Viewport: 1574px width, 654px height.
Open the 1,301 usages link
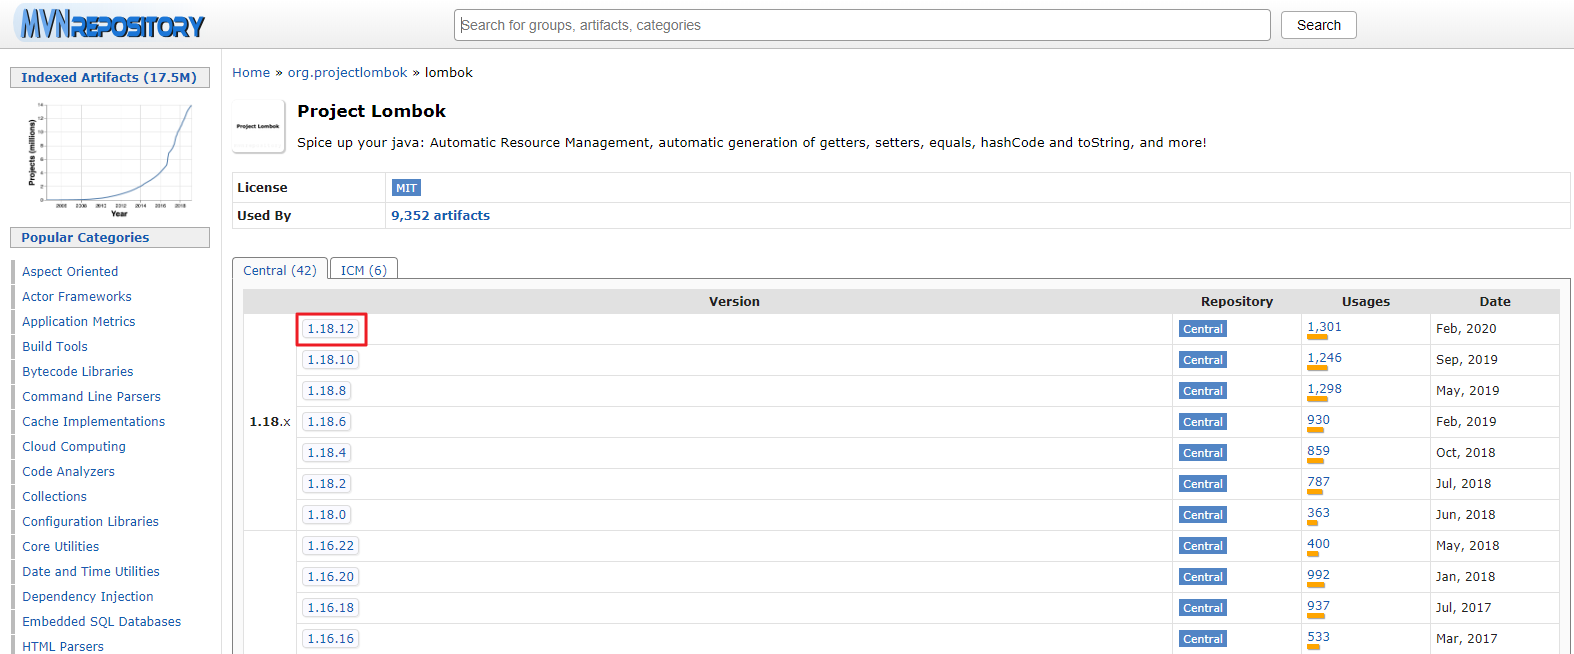click(x=1324, y=327)
